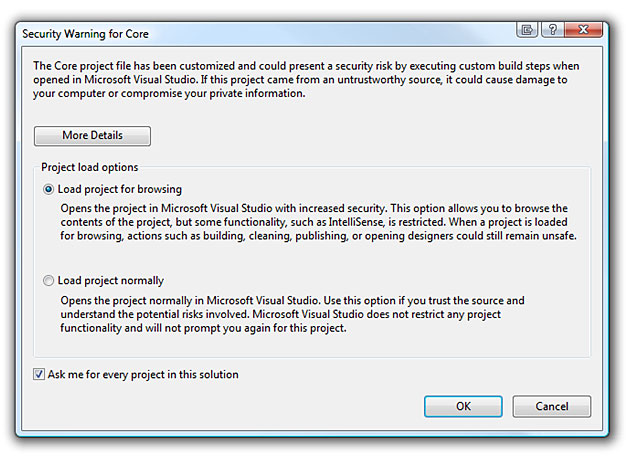Select the Load project for browsing radio button
Image resolution: width=628 pixels, height=456 pixels.
pos(48,189)
